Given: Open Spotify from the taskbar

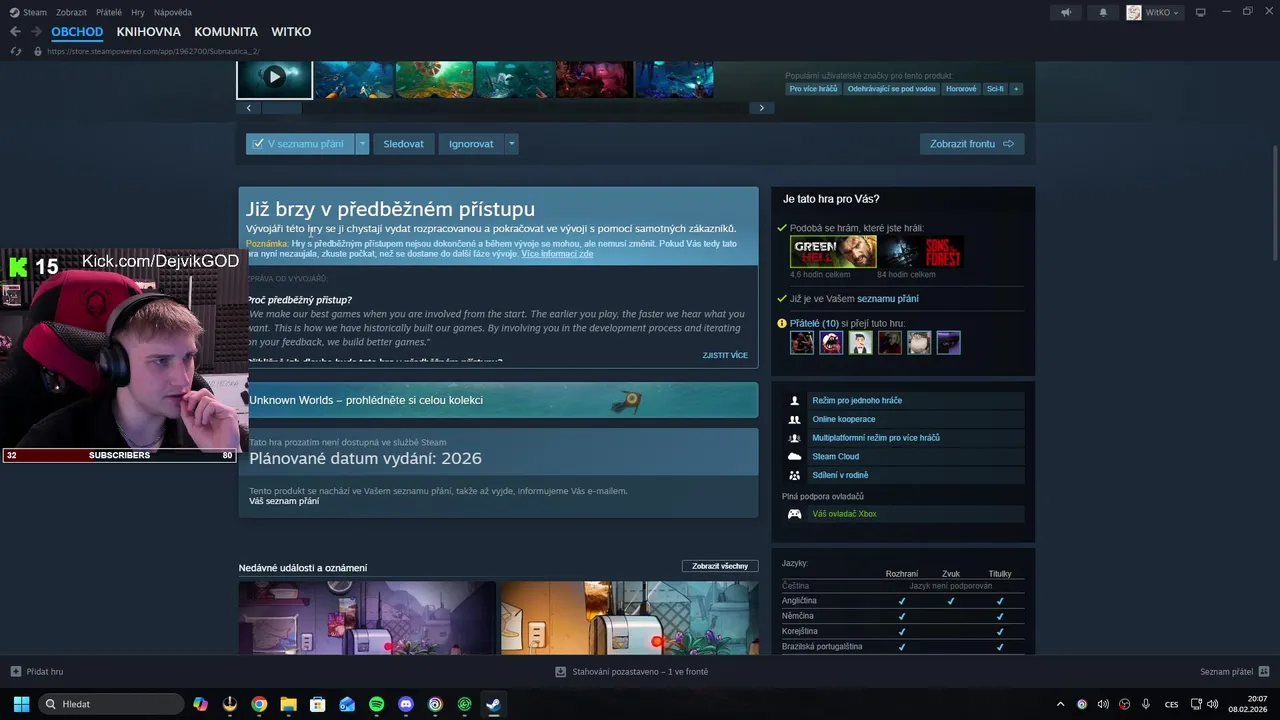Looking at the screenshot, I should [x=376, y=704].
